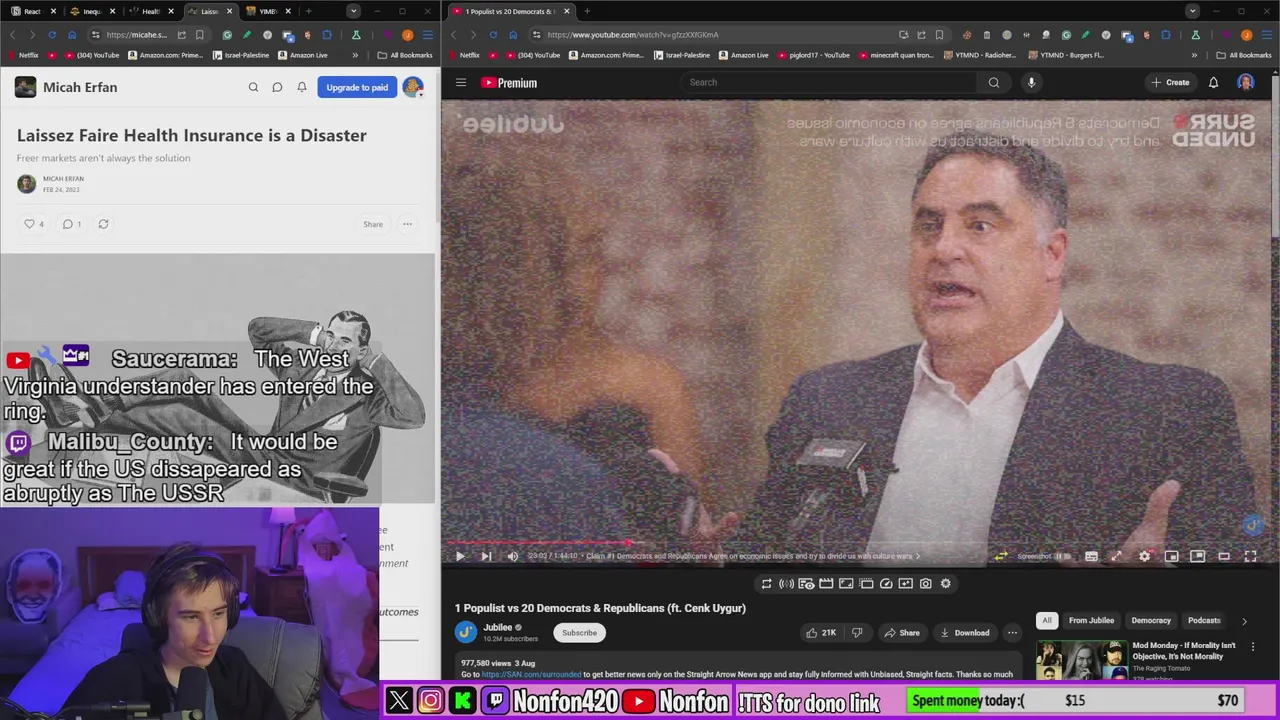The width and height of the screenshot is (1280, 720).
Task: Open YouTube browser application menu
Action: 1268,34
